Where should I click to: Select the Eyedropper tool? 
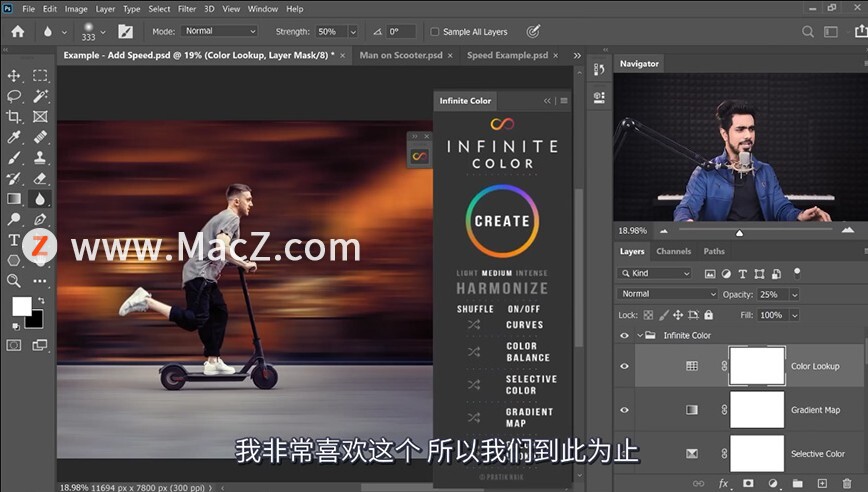click(14, 137)
